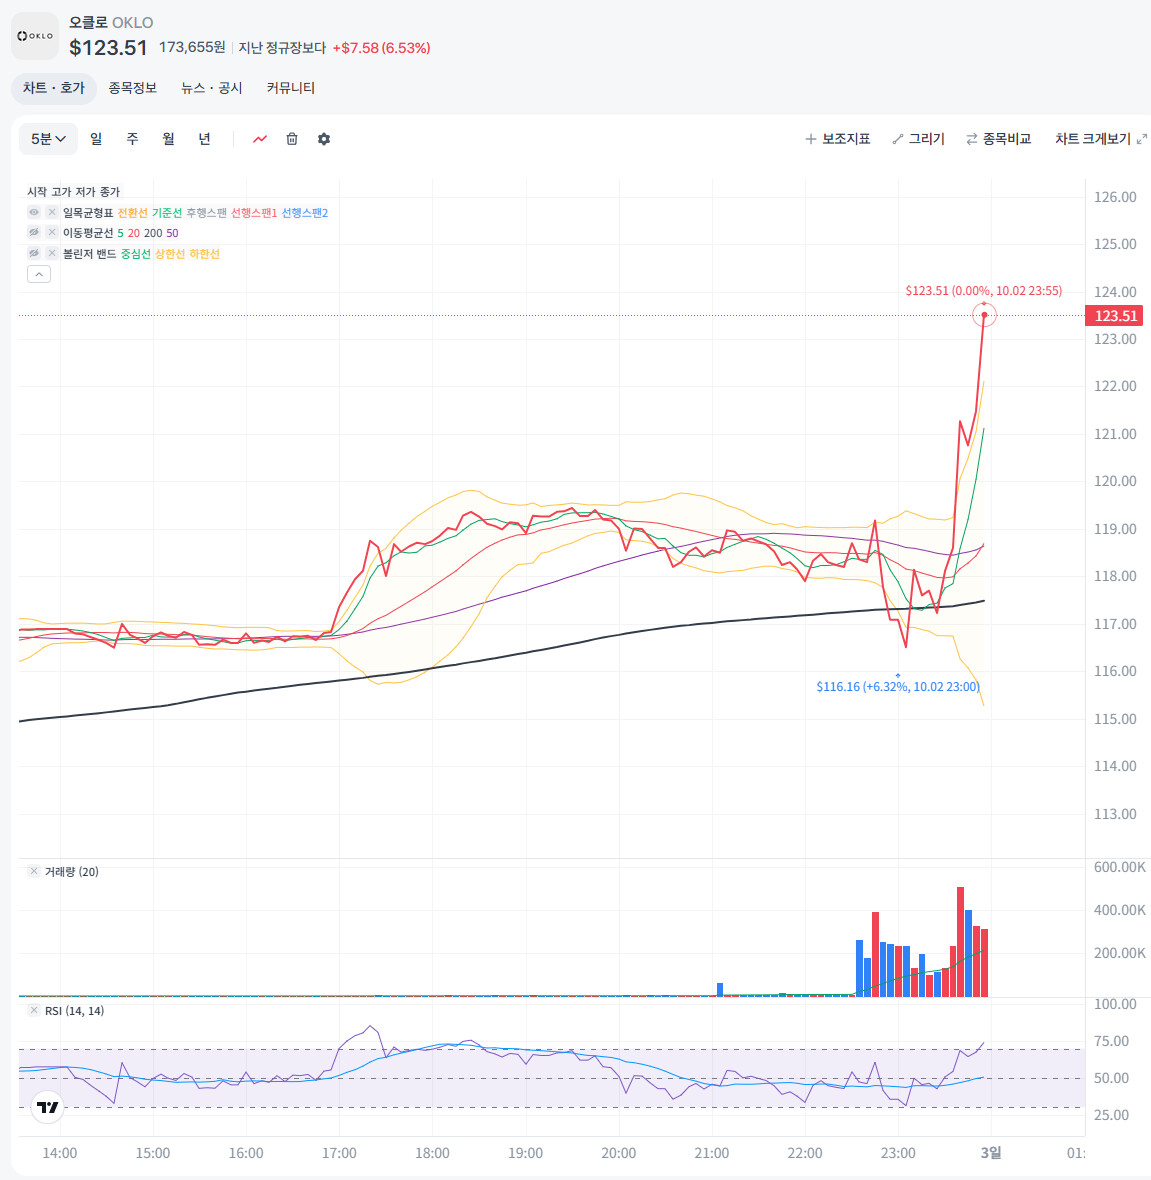Viewport: 1151px width, 1180px height.
Task: Click the TradingView logo icon
Action: (x=47, y=1107)
